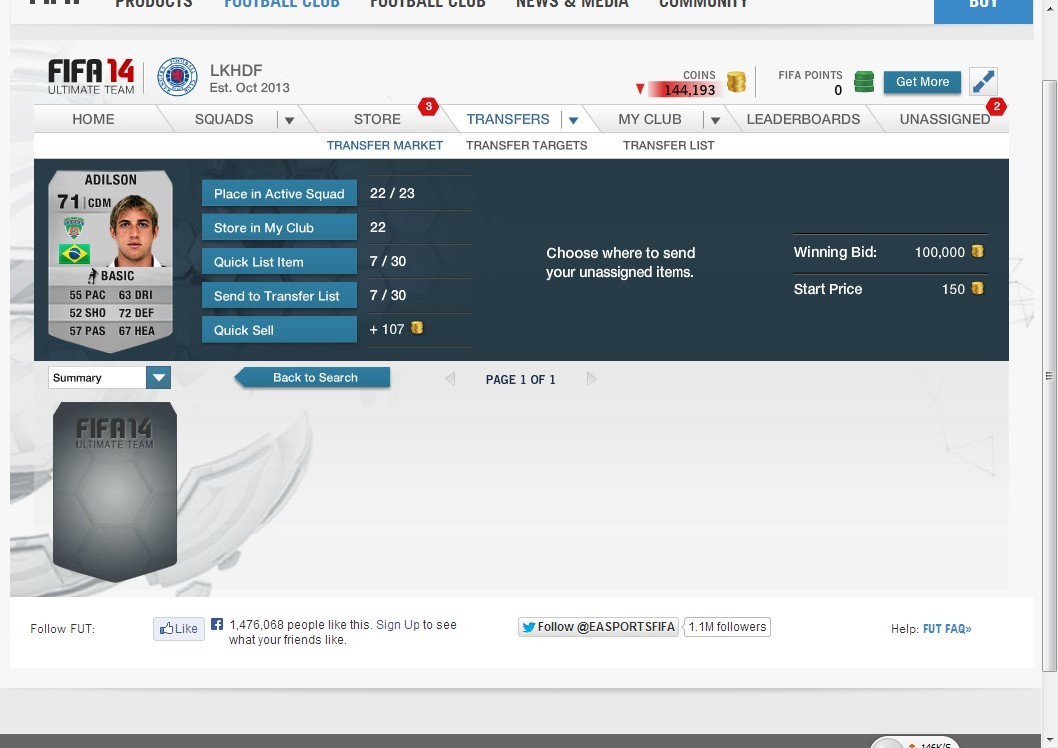This screenshot has width=1058, height=748.
Task: Go to the previous page arrow
Action: 450,379
